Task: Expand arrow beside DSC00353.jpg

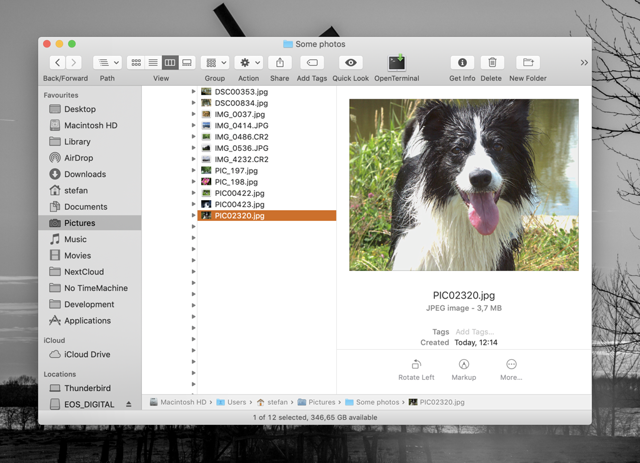Action: click(193, 92)
